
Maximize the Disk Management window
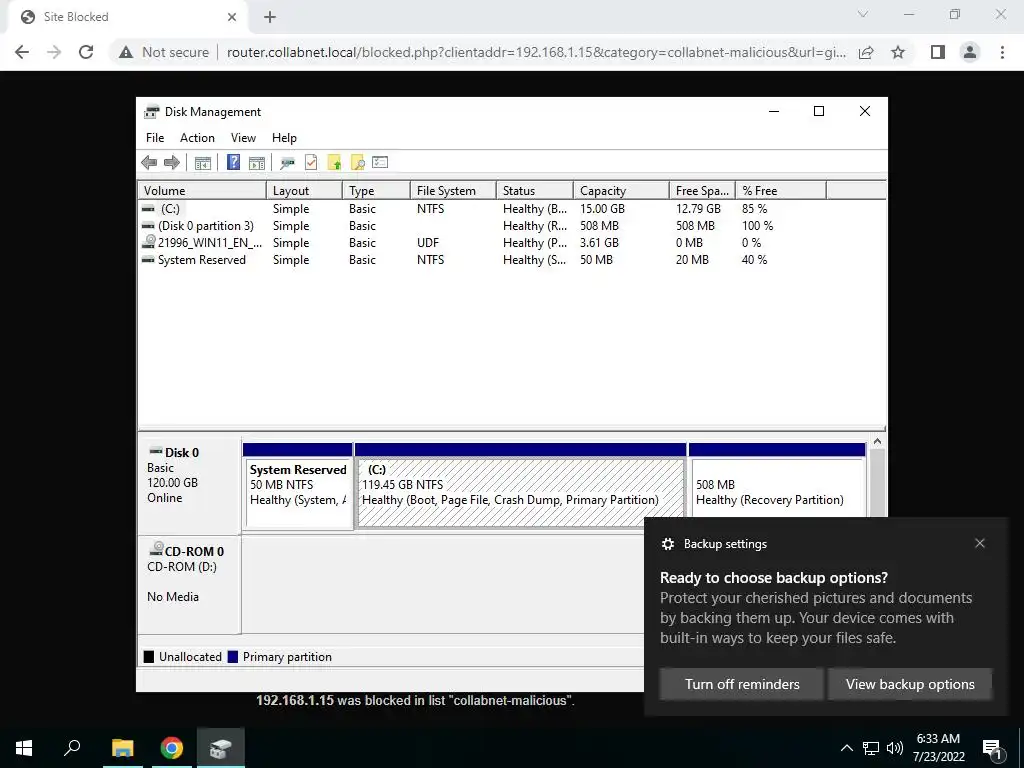[819, 112]
